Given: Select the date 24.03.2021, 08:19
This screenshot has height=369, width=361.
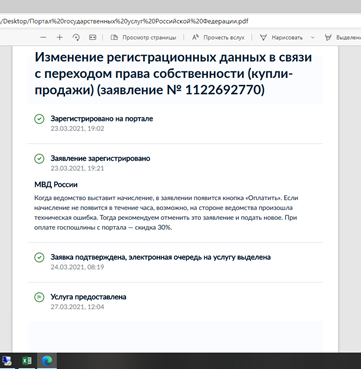Looking at the screenshot, I should point(77,267).
